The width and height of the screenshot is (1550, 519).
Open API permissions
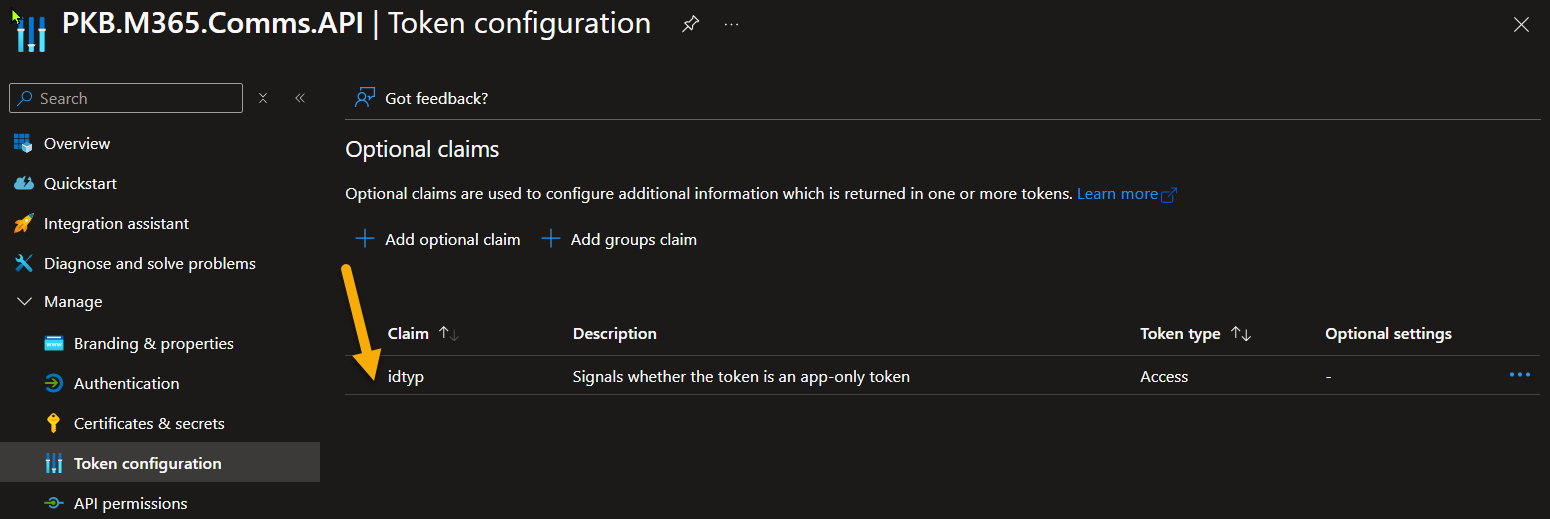[130, 503]
